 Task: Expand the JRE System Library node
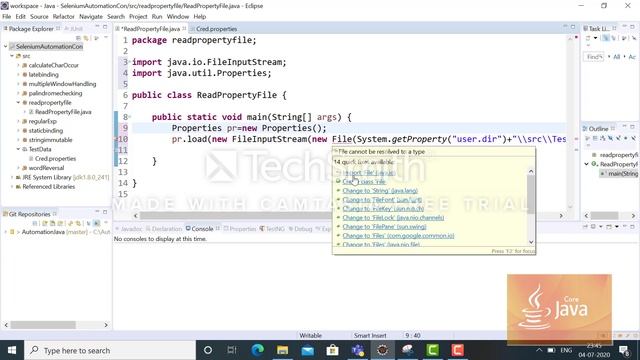coord(12,178)
